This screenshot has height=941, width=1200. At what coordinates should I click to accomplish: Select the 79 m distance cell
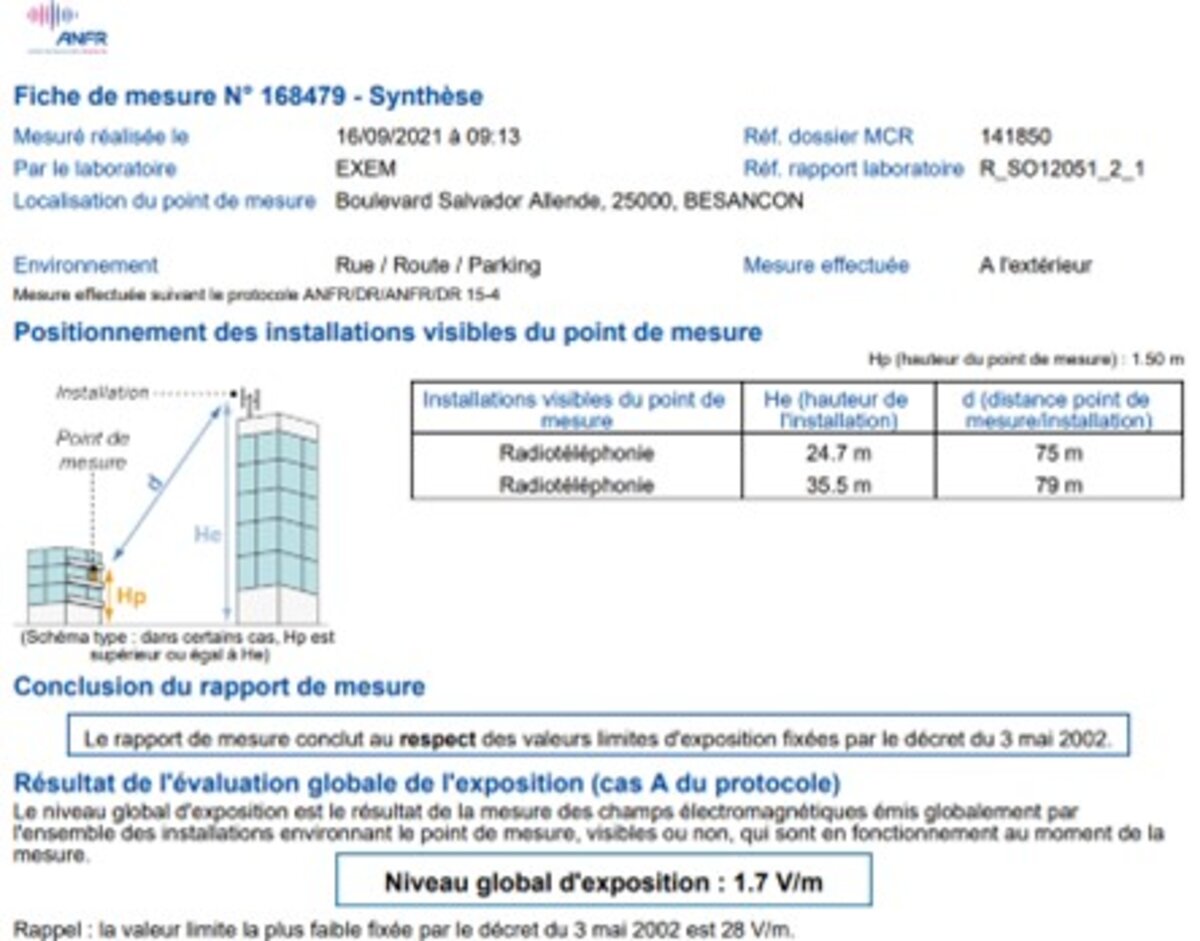(x=1058, y=485)
